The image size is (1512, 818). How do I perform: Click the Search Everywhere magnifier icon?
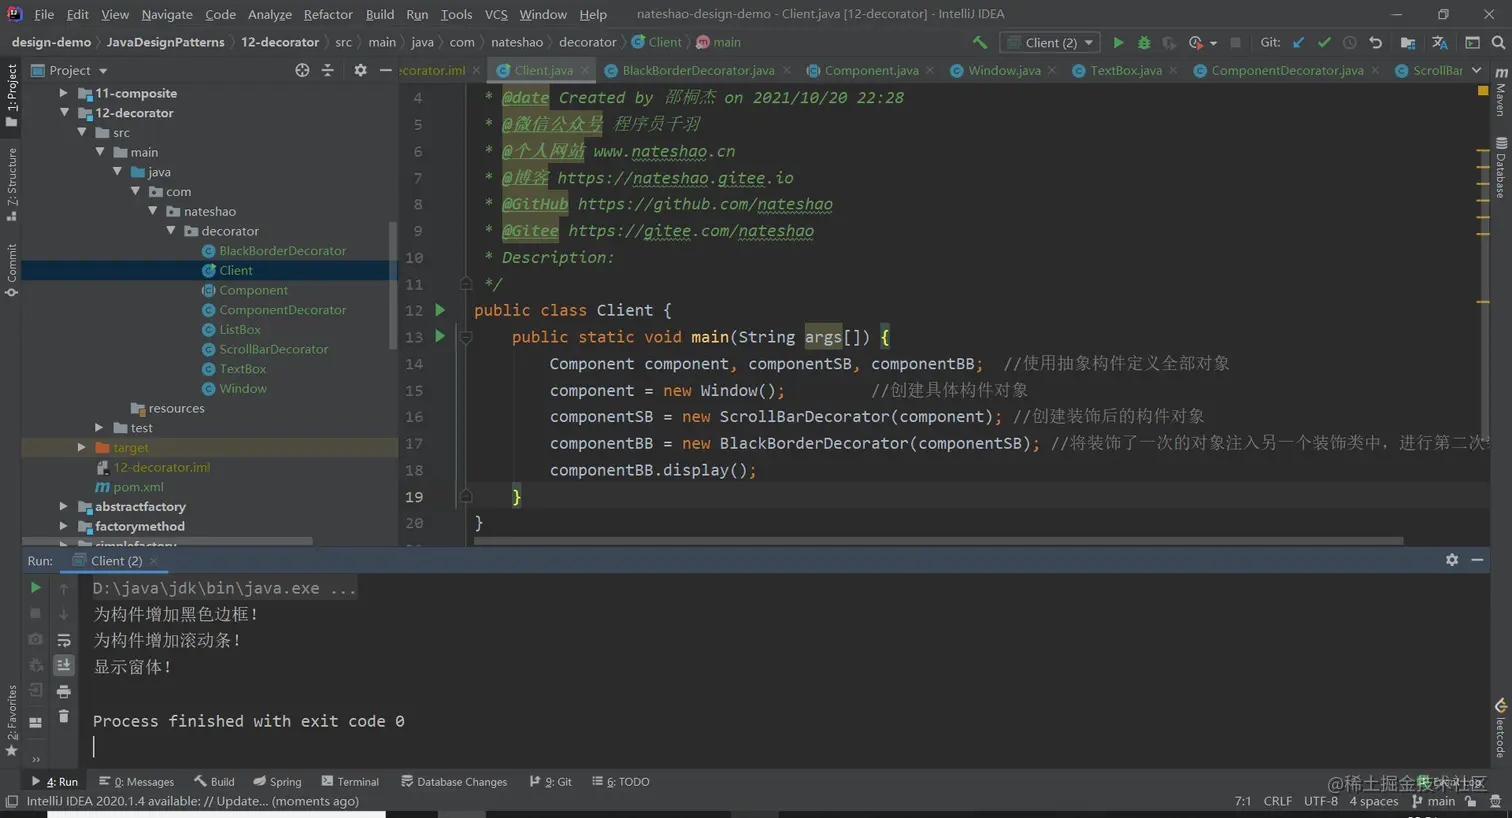point(1498,42)
